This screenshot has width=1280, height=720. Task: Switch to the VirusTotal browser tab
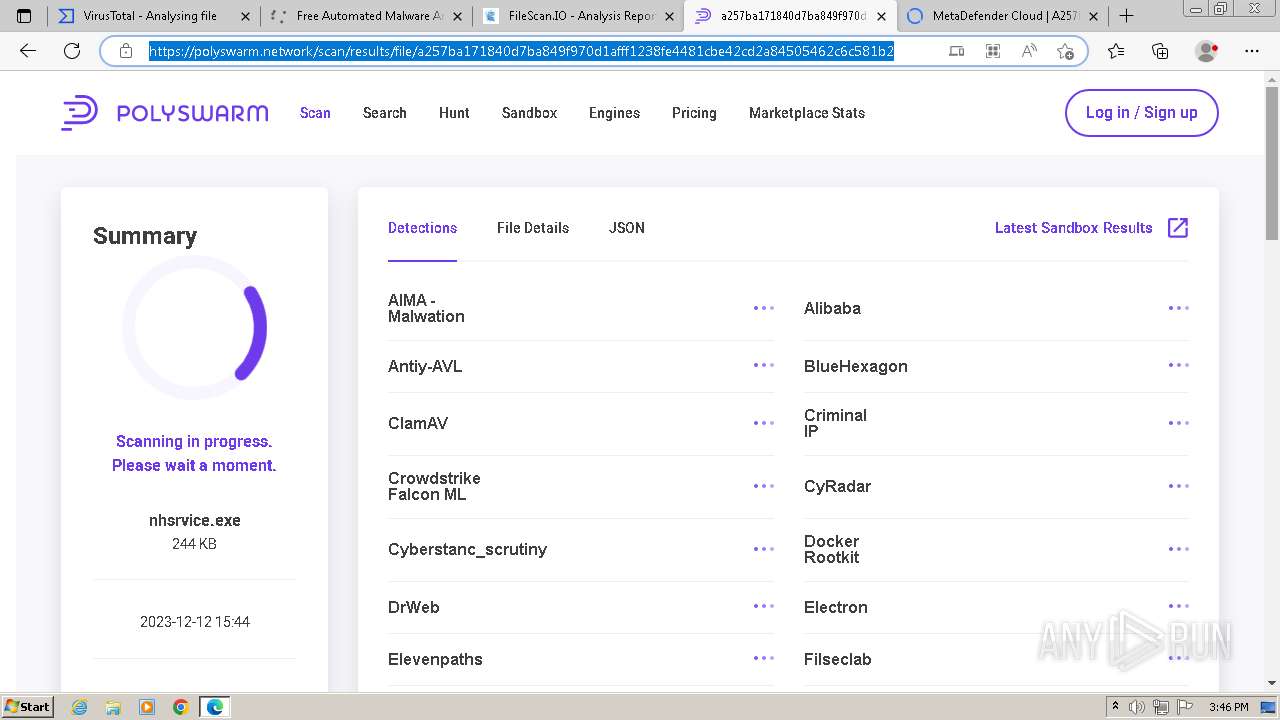pos(153,16)
